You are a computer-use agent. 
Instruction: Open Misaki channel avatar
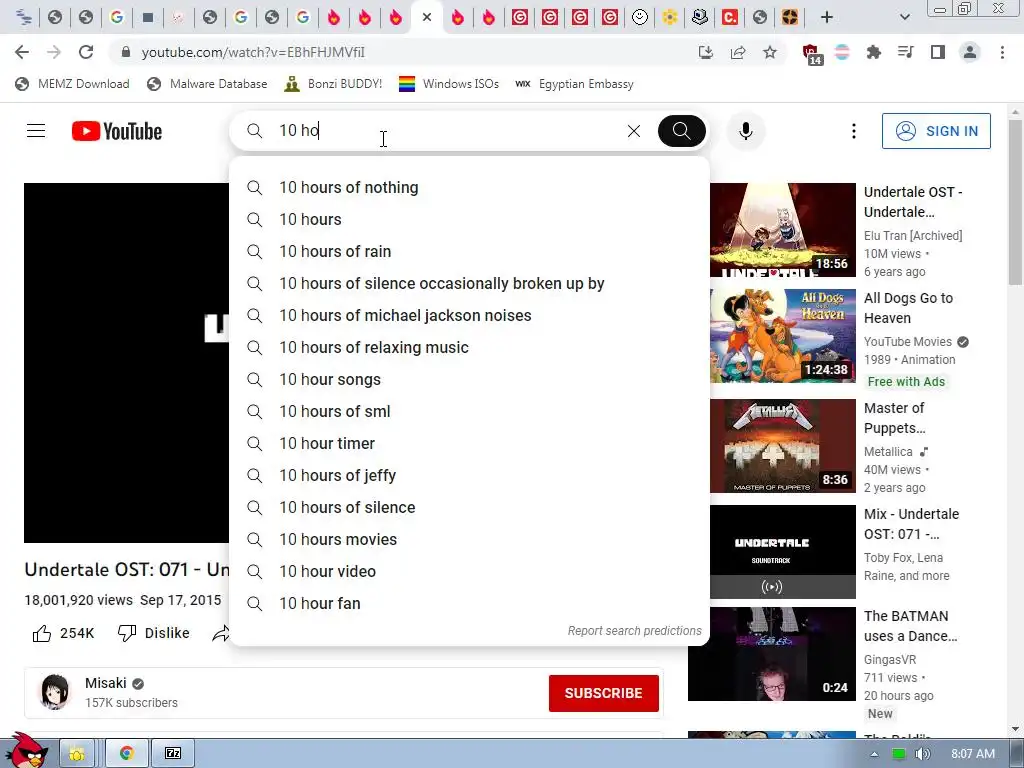point(55,692)
